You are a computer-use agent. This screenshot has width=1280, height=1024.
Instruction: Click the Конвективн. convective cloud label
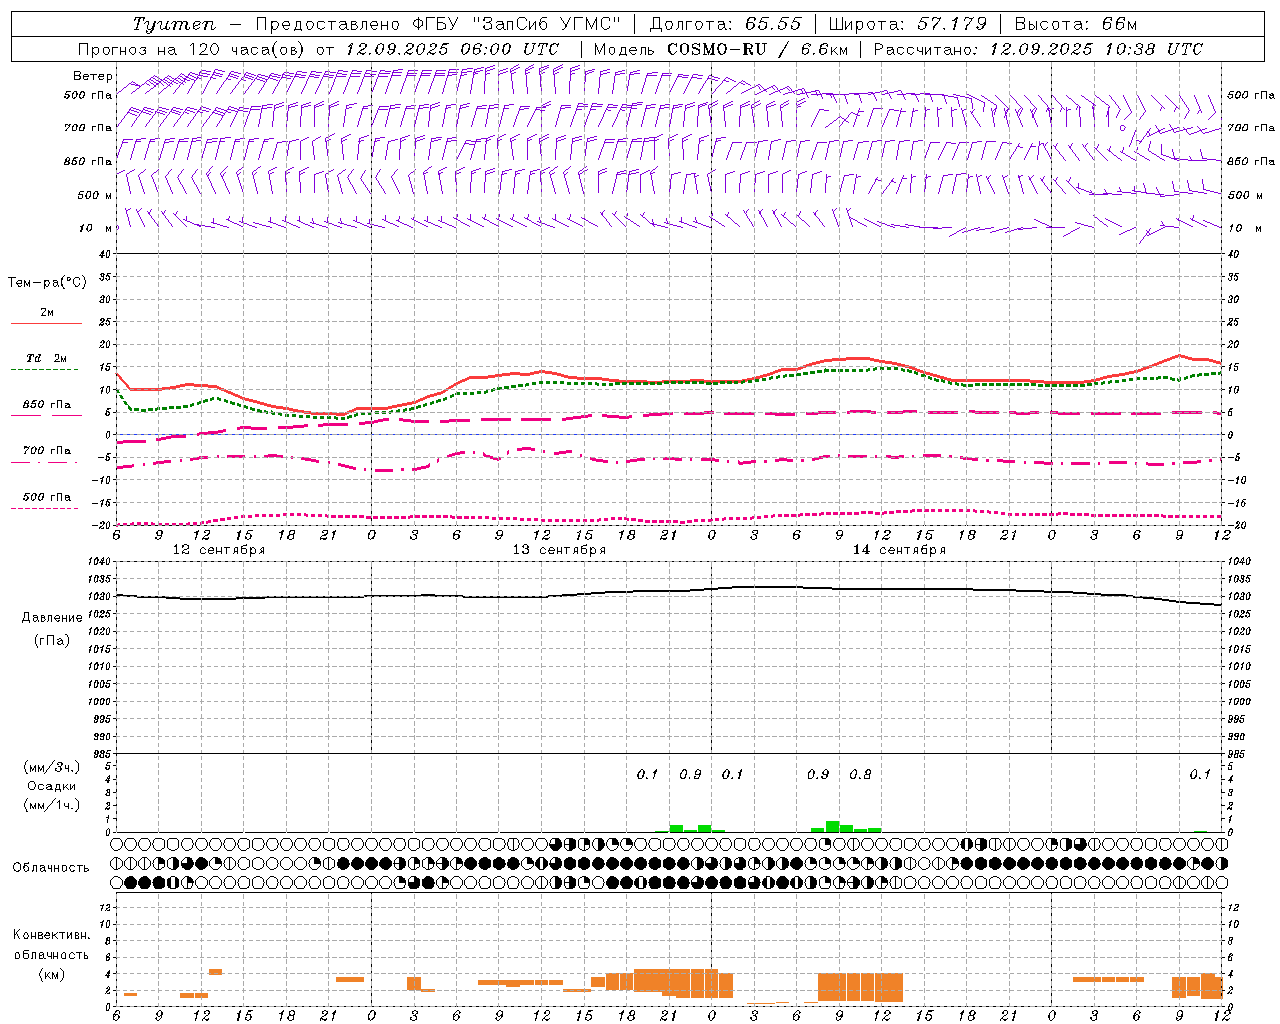coord(51,935)
